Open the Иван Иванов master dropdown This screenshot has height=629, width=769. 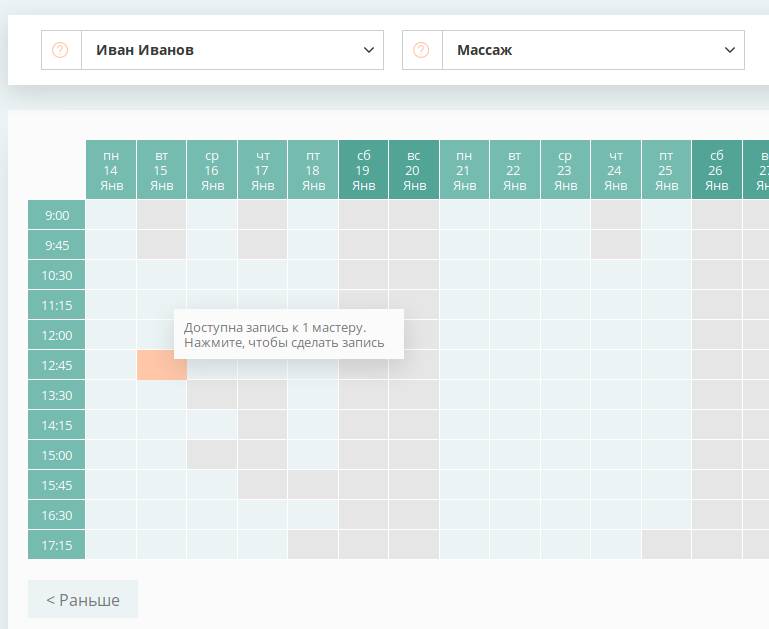tap(212, 50)
